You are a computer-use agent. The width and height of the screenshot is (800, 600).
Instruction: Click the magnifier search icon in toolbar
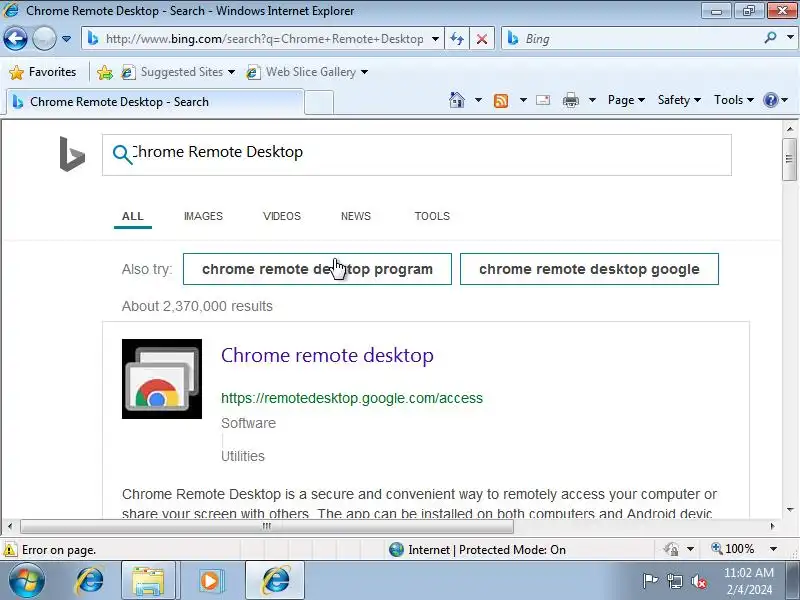pyautogui.click(x=770, y=38)
